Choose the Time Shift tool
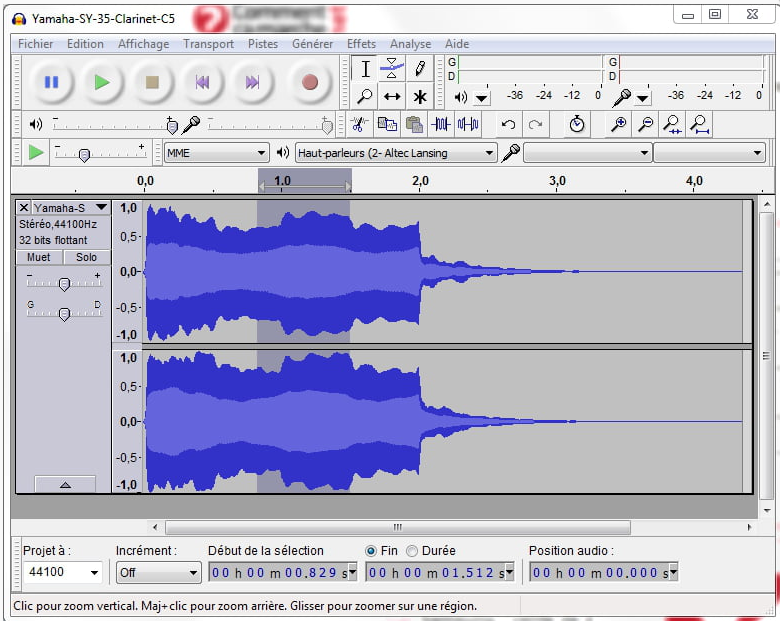The image size is (780, 621). coord(392,96)
